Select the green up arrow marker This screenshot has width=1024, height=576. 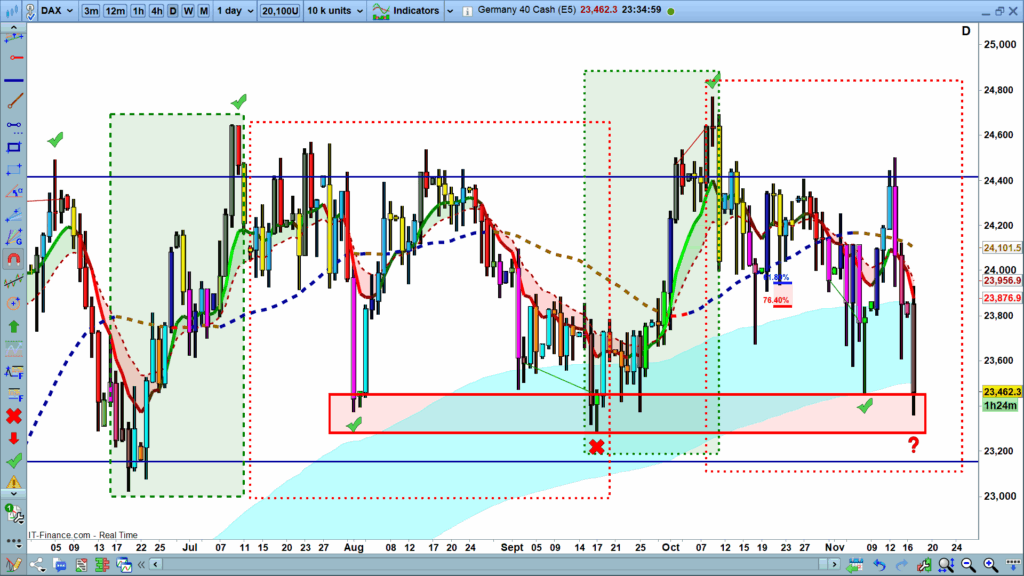14,326
